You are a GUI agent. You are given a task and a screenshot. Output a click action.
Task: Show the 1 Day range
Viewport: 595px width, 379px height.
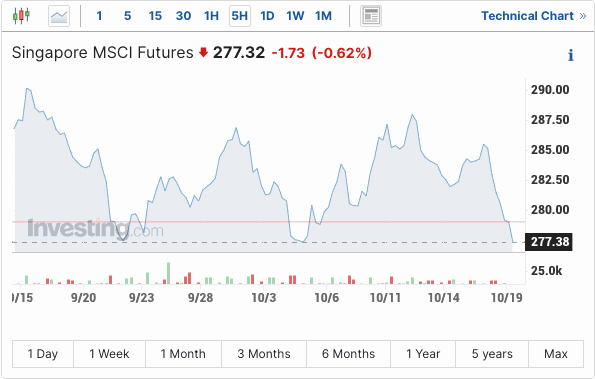point(43,354)
